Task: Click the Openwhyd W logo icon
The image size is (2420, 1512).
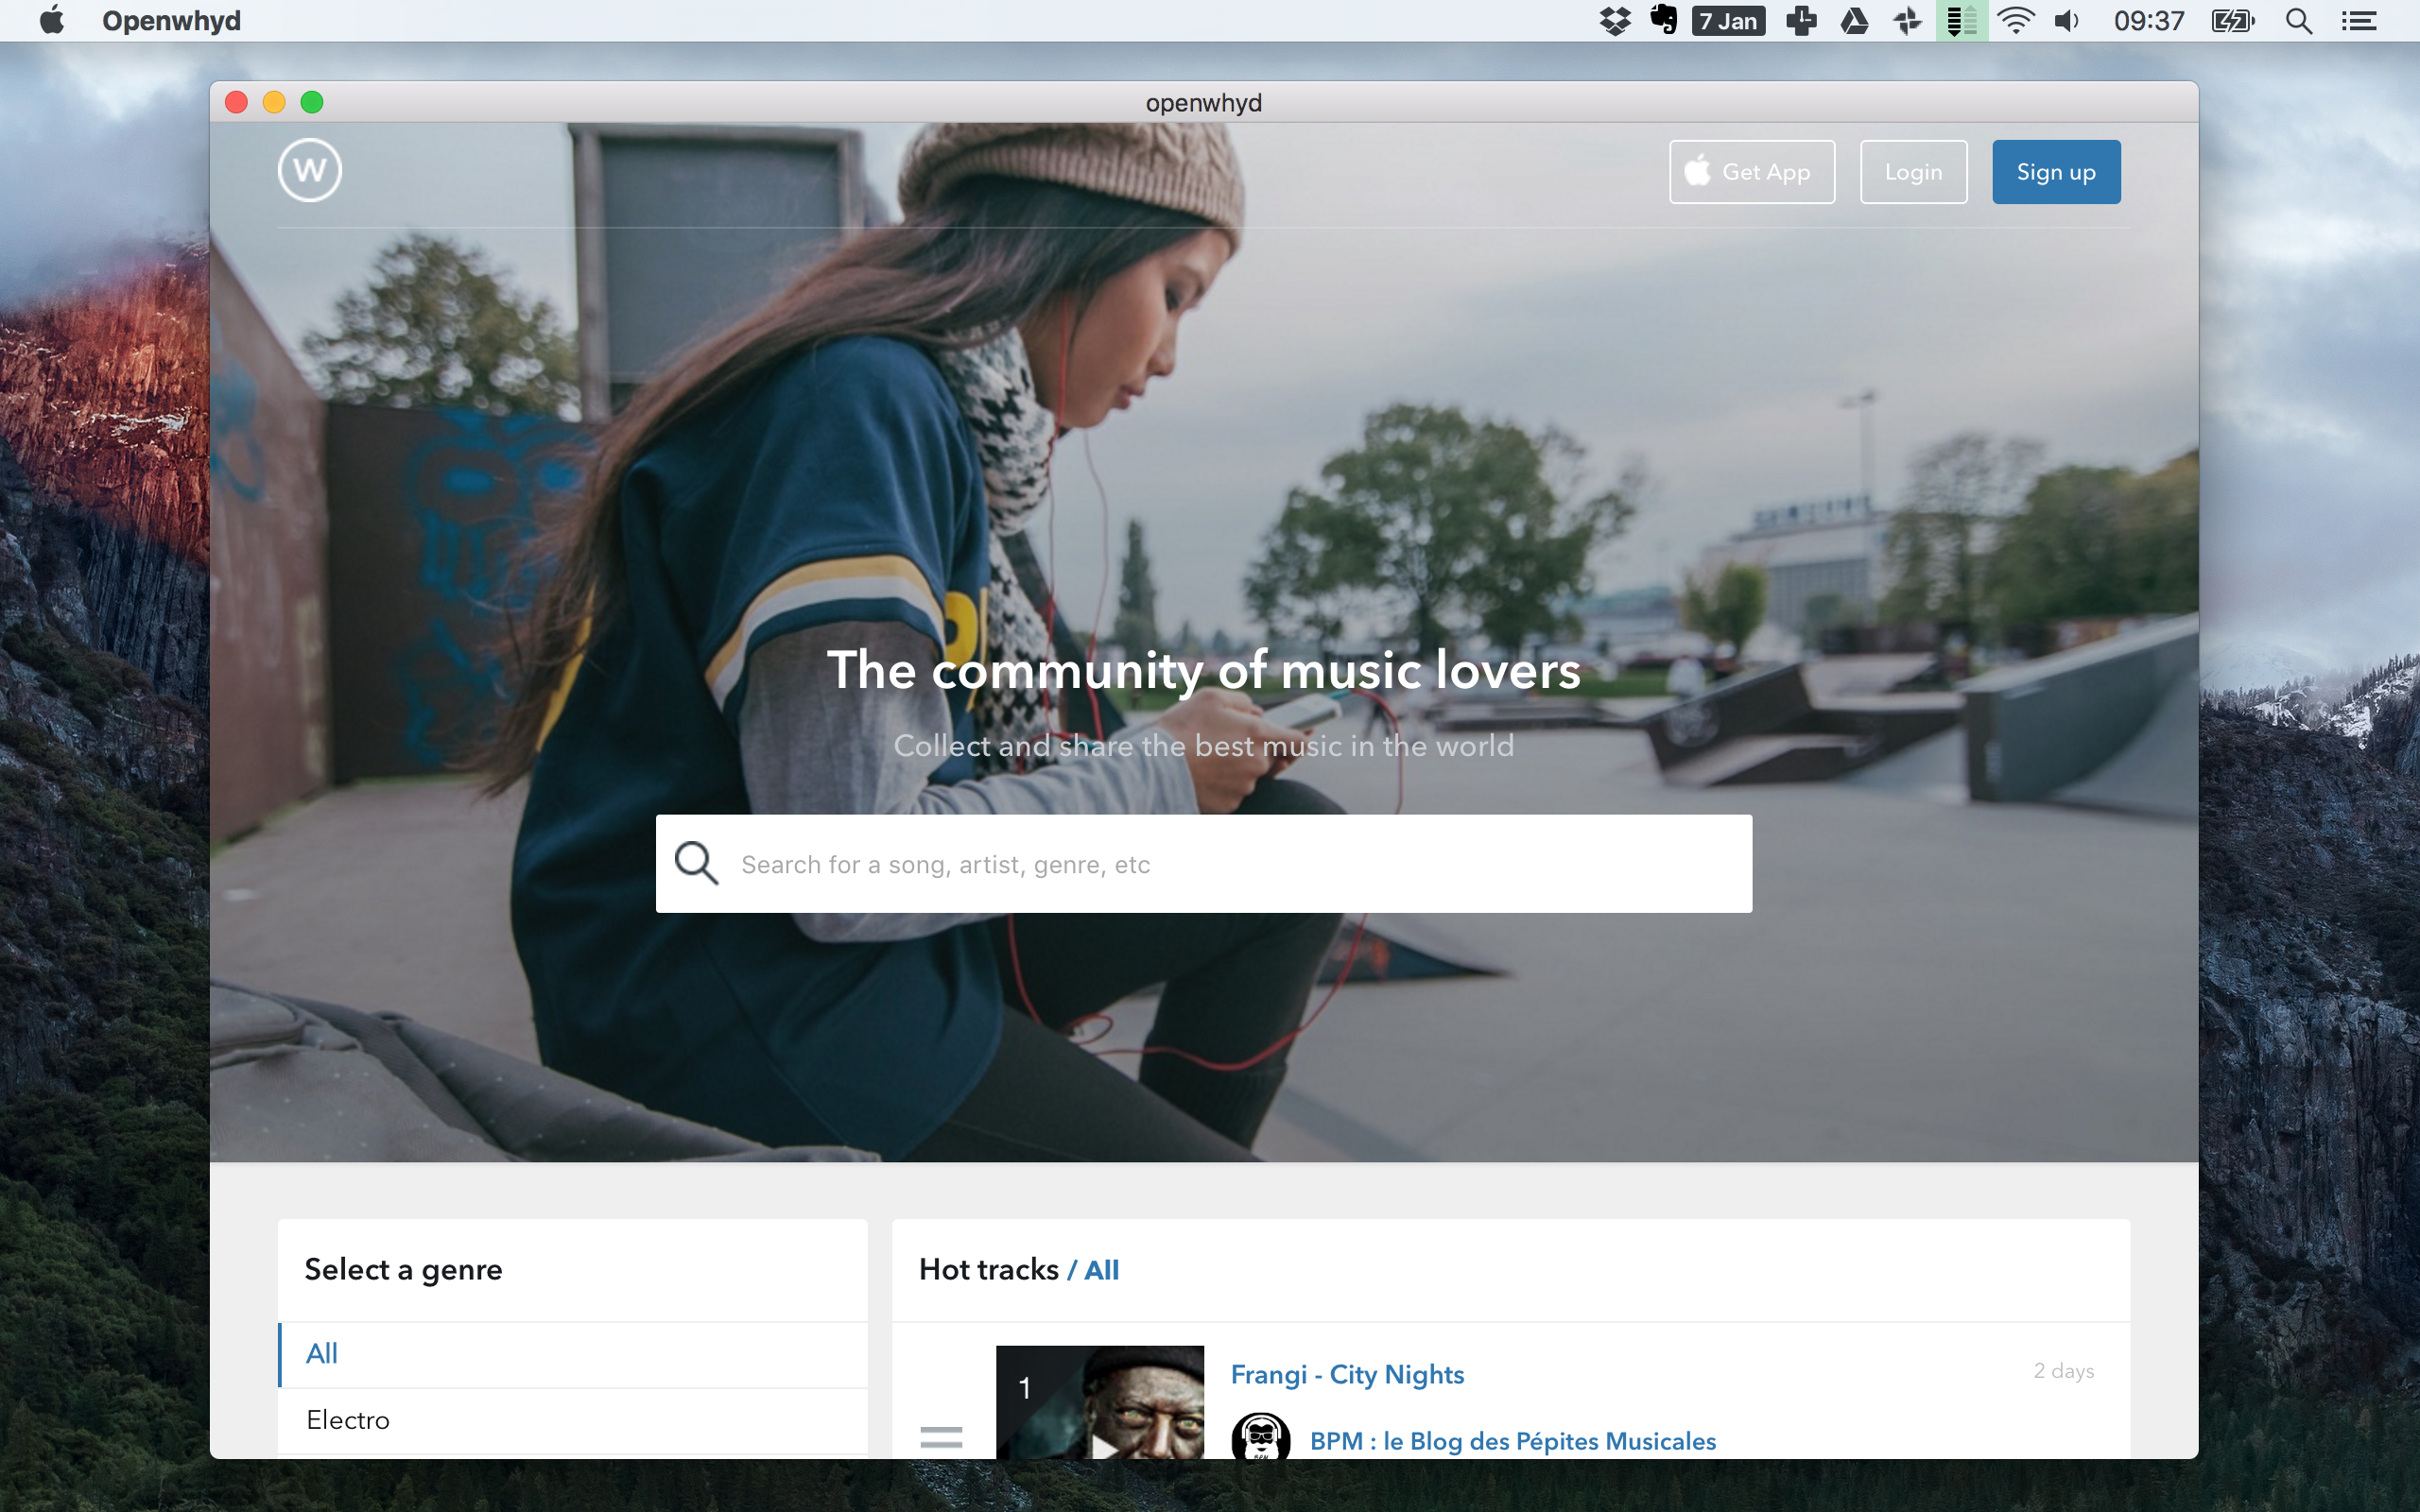Action: [309, 170]
